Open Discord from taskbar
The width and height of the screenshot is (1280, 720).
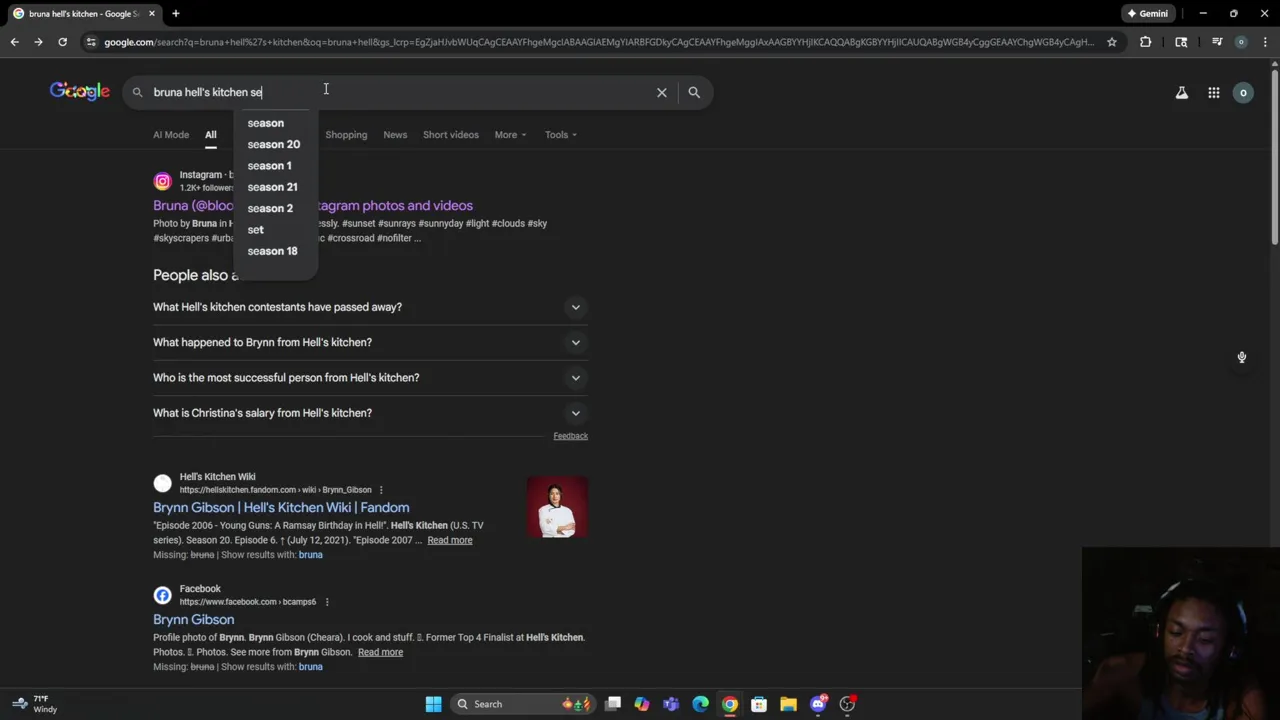(818, 704)
